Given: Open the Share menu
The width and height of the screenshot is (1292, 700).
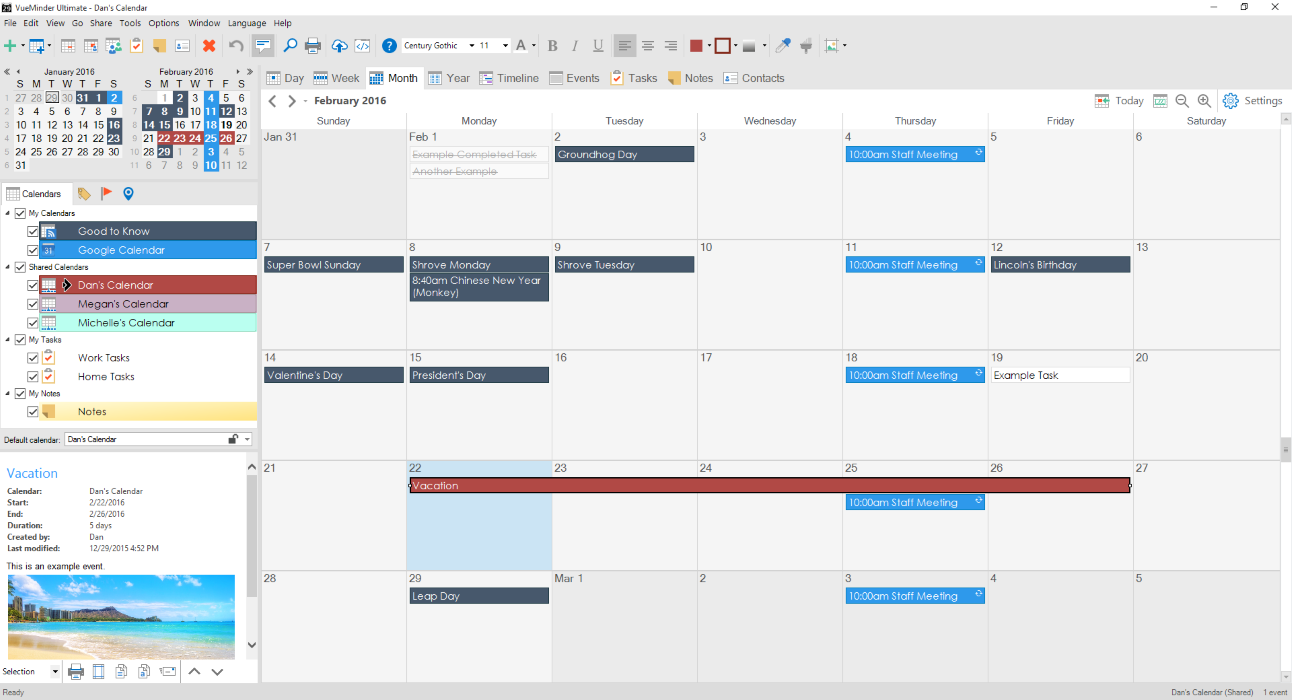Looking at the screenshot, I should tap(101, 23).
